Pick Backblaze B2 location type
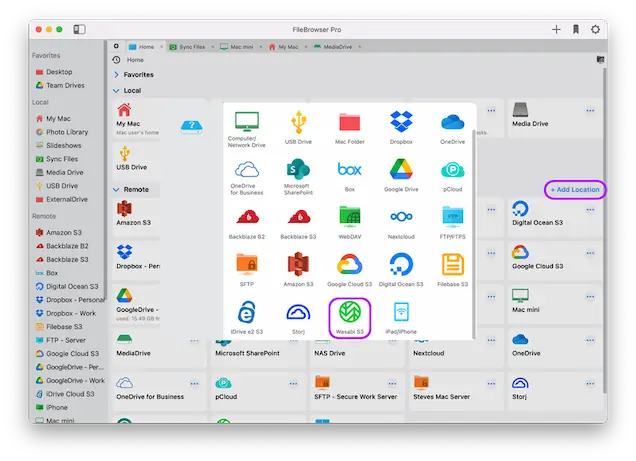The width and height of the screenshot is (636, 461). 247,224
